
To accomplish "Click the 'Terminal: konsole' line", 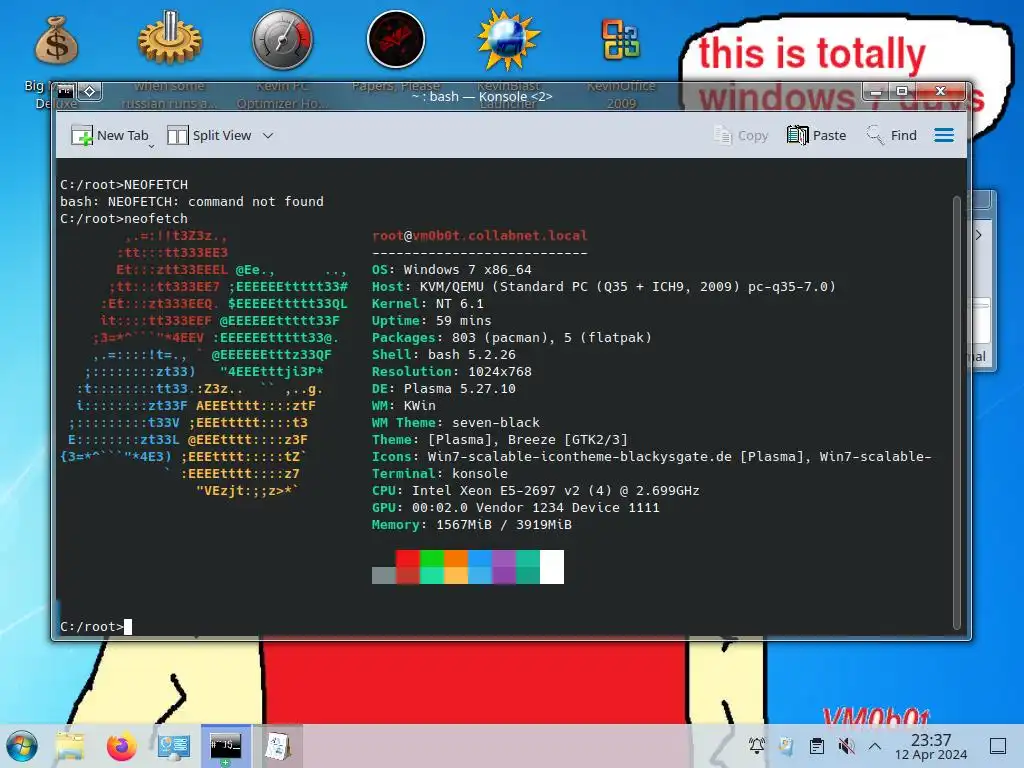I will point(440,473).
